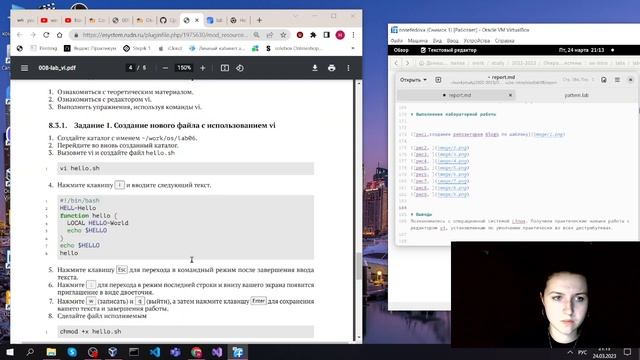This screenshot has height=360, width=640.
Task: Switch to the second YouTube tab
Action: (72, 20)
